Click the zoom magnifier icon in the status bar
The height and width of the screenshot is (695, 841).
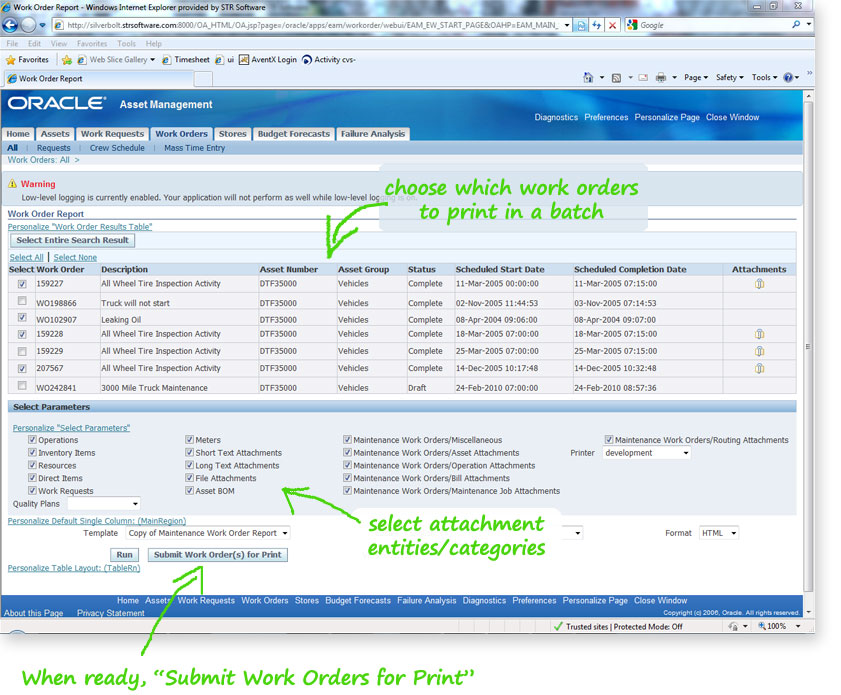coord(762,626)
